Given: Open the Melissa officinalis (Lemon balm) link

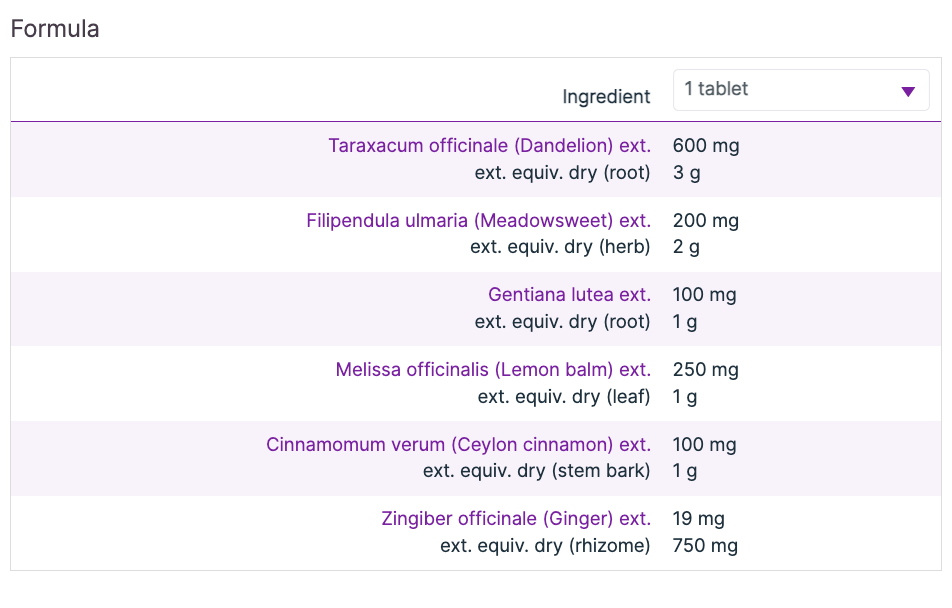Looking at the screenshot, I should [x=493, y=370].
